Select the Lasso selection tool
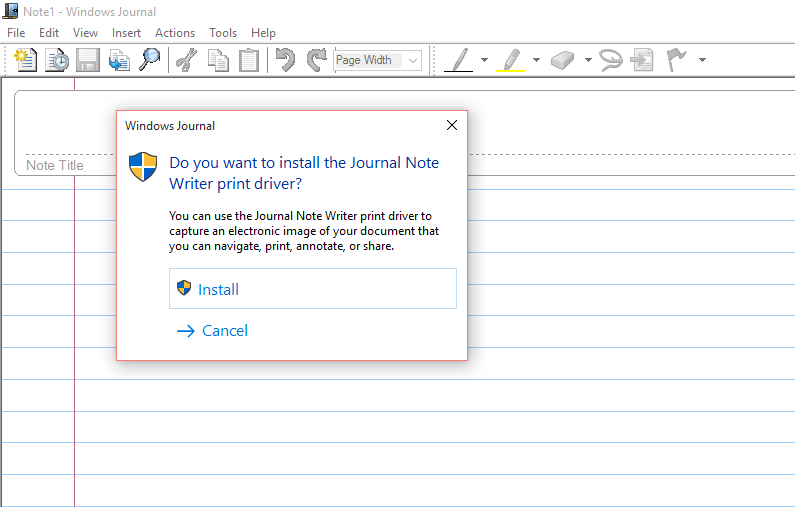795x507 pixels. (x=610, y=60)
